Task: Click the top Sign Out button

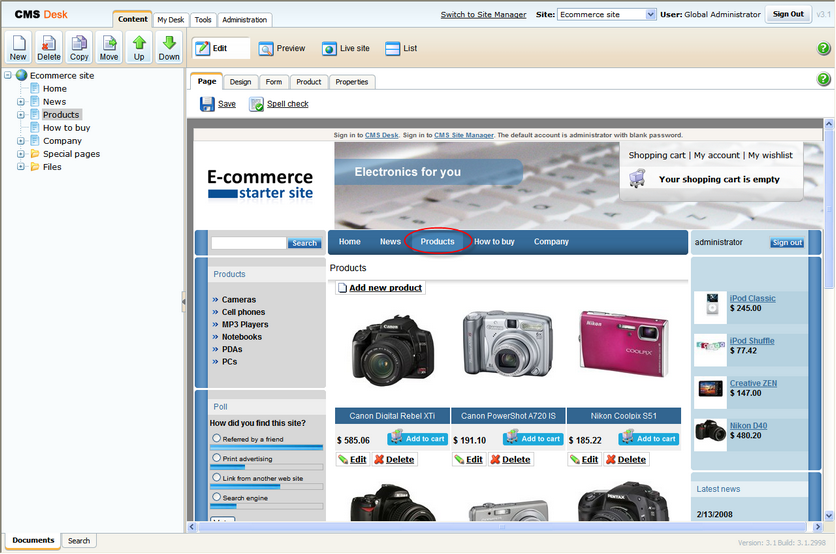Action: coord(788,14)
